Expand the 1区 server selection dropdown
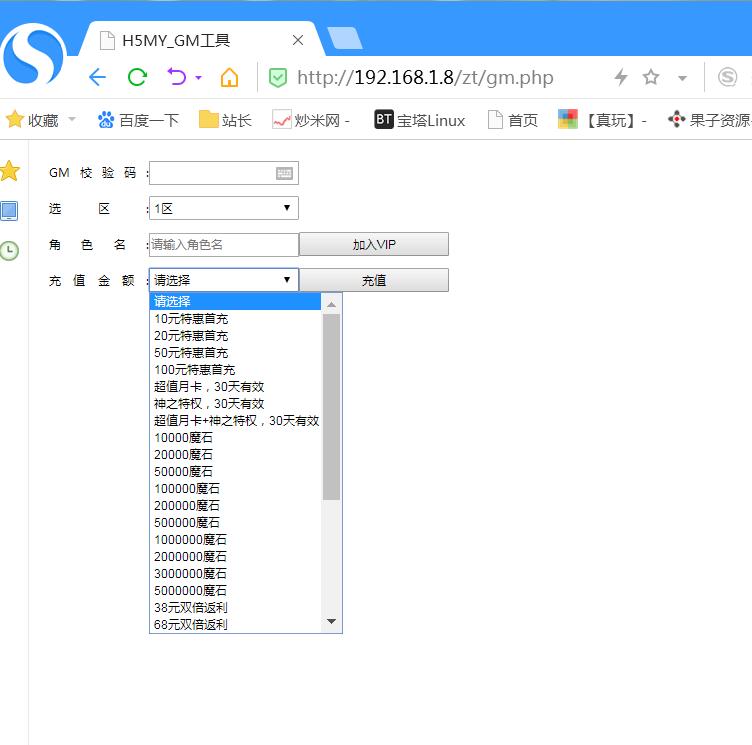This screenshot has width=752, height=745. (x=223, y=208)
